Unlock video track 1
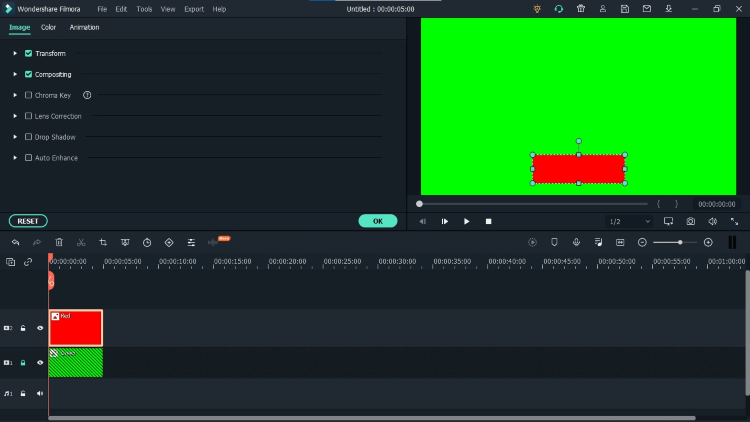This screenshot has height=422, width=750. (23, 363)
